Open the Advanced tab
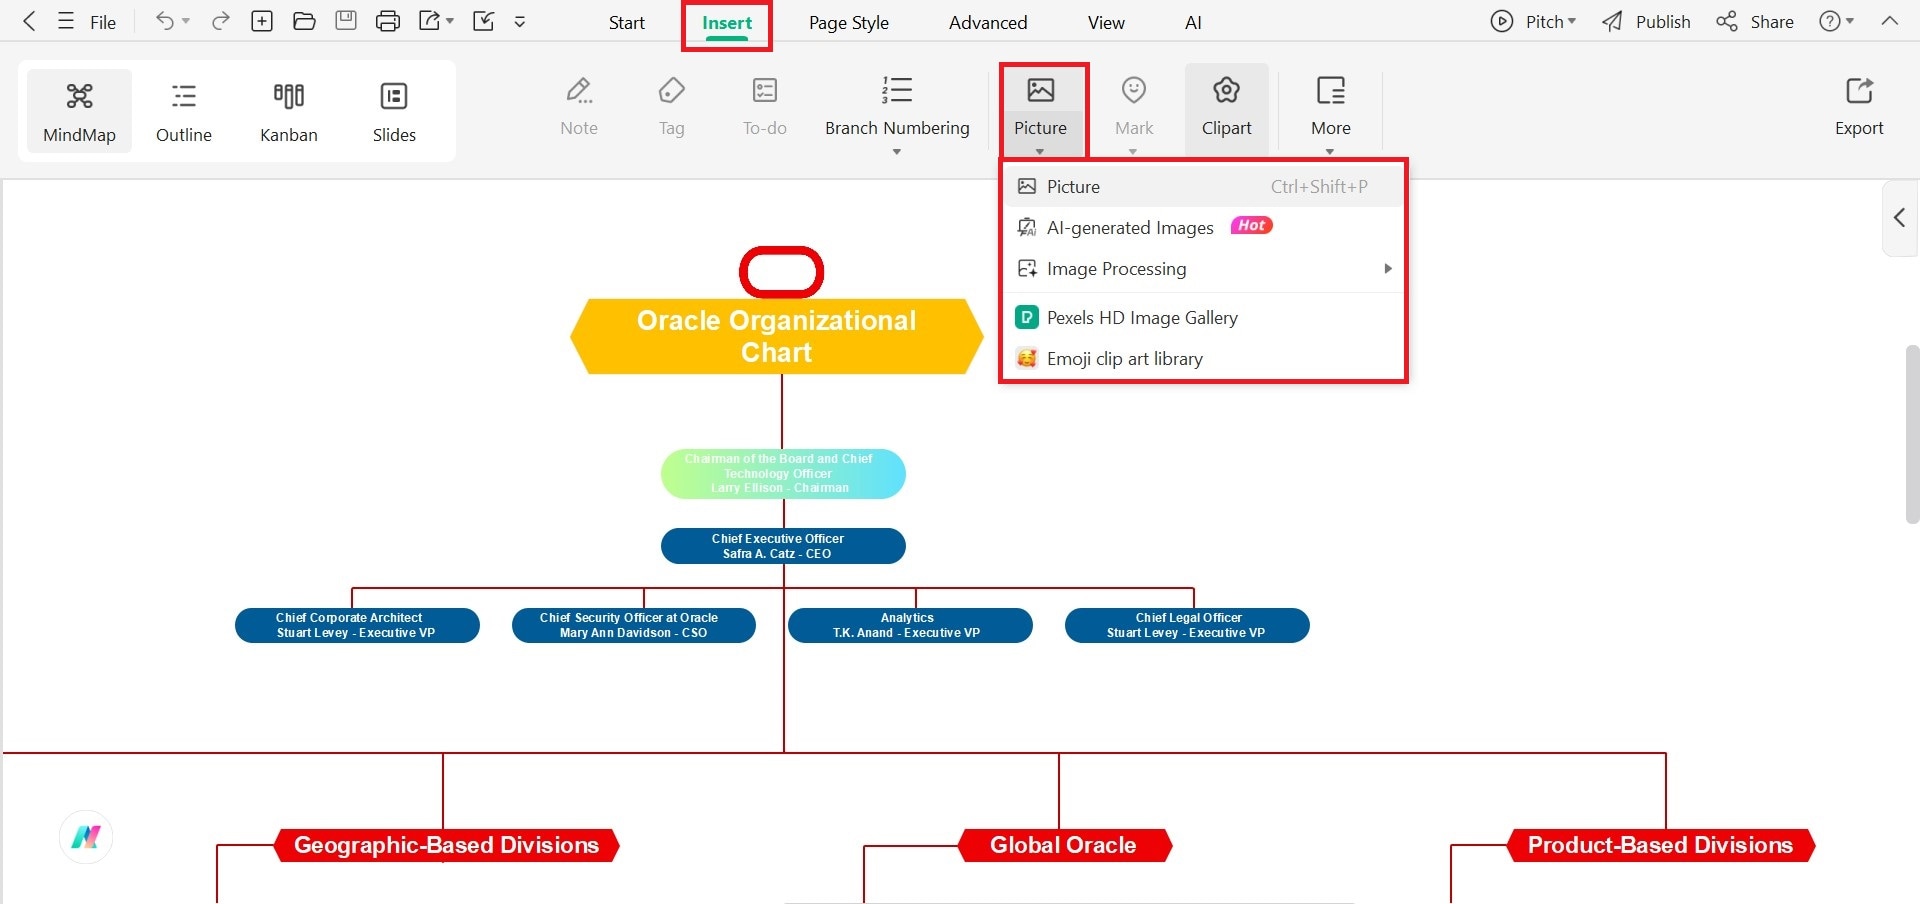 coord(988,22)
